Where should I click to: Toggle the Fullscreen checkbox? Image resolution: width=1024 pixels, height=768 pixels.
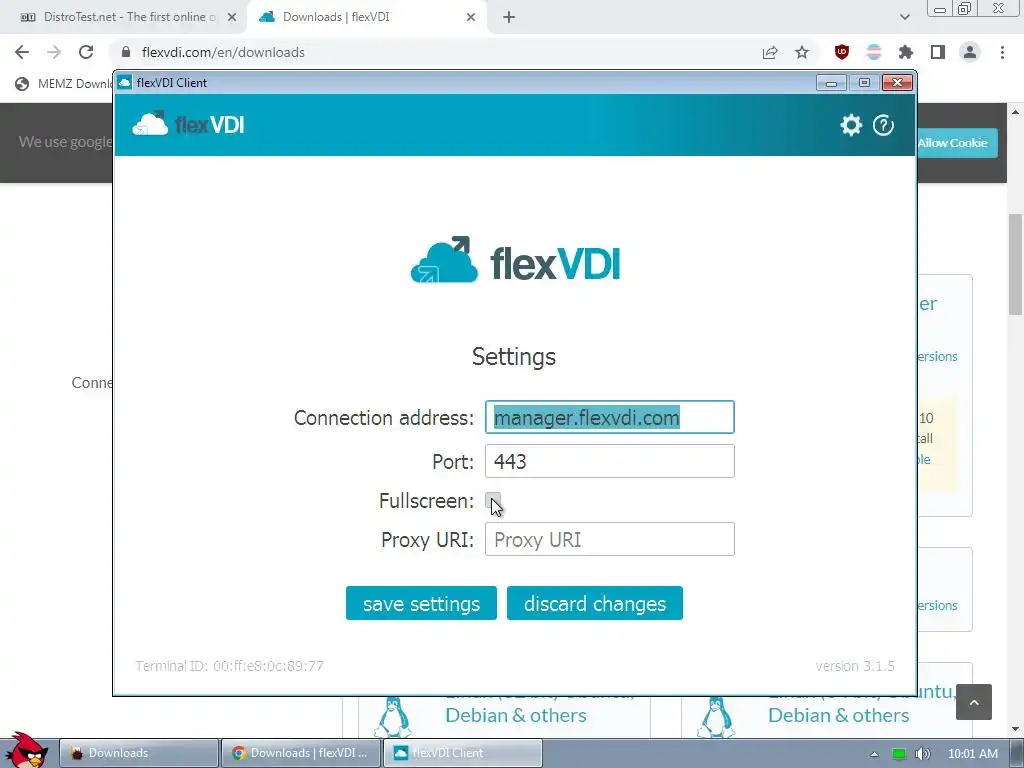tap(493, 501)
